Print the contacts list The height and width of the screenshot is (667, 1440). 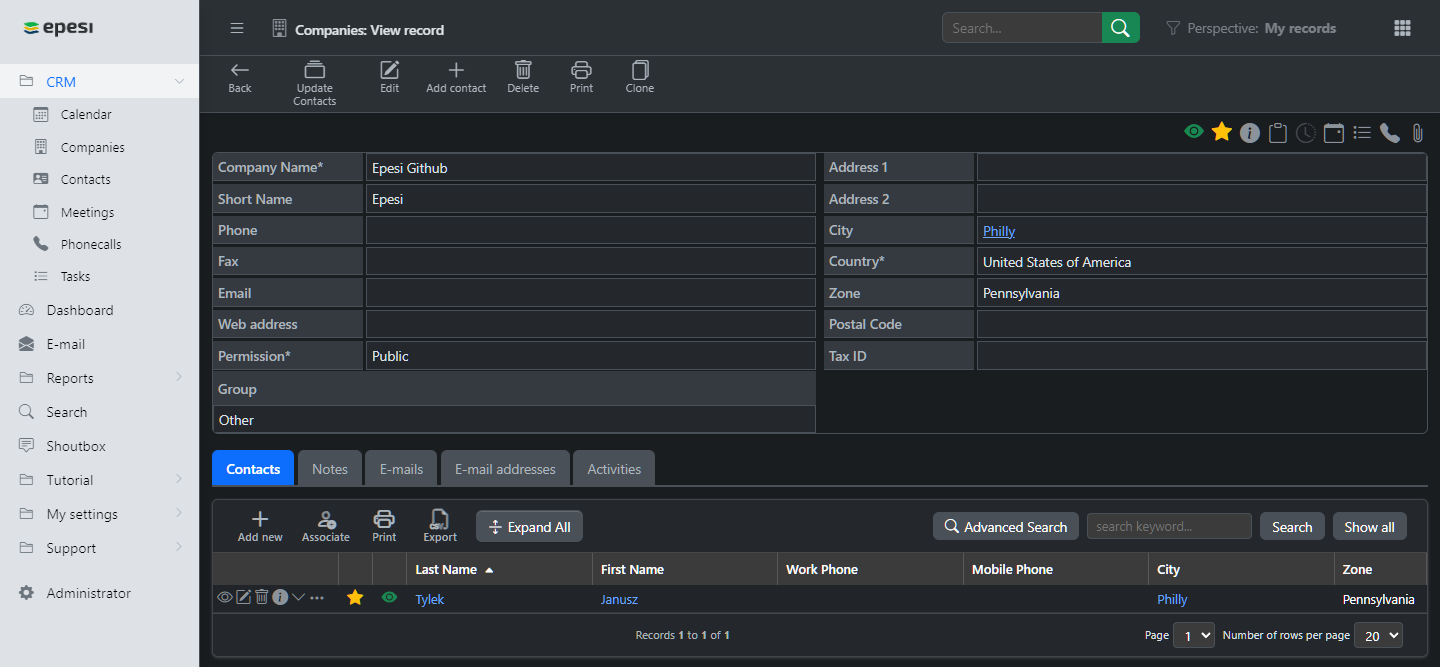[x=384, y=526]
